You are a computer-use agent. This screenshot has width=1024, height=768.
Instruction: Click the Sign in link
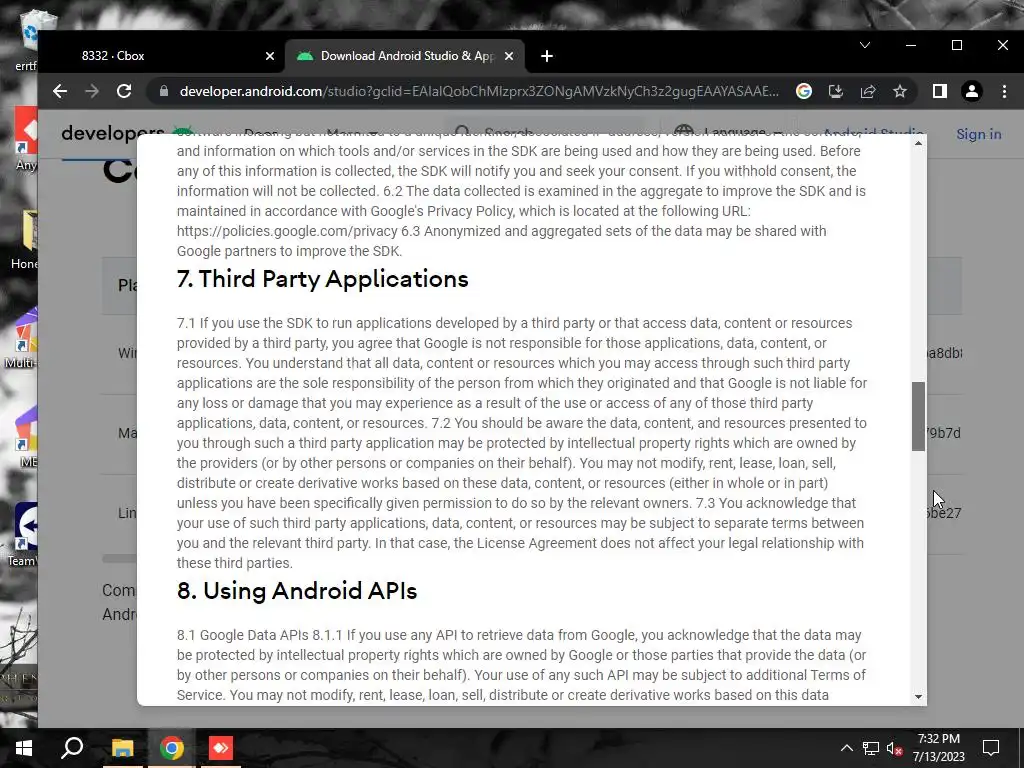point(978,134)
